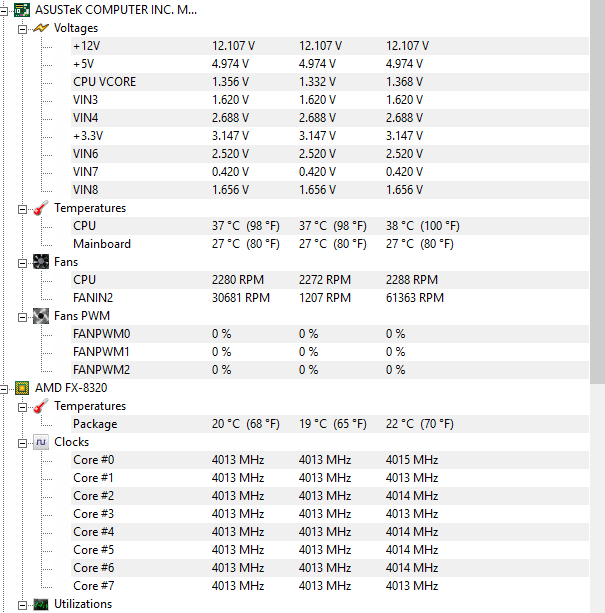Select the AMD FX-8320 tree label
The height and width of the screenshot is (613, 605).
tap(71, 388)
